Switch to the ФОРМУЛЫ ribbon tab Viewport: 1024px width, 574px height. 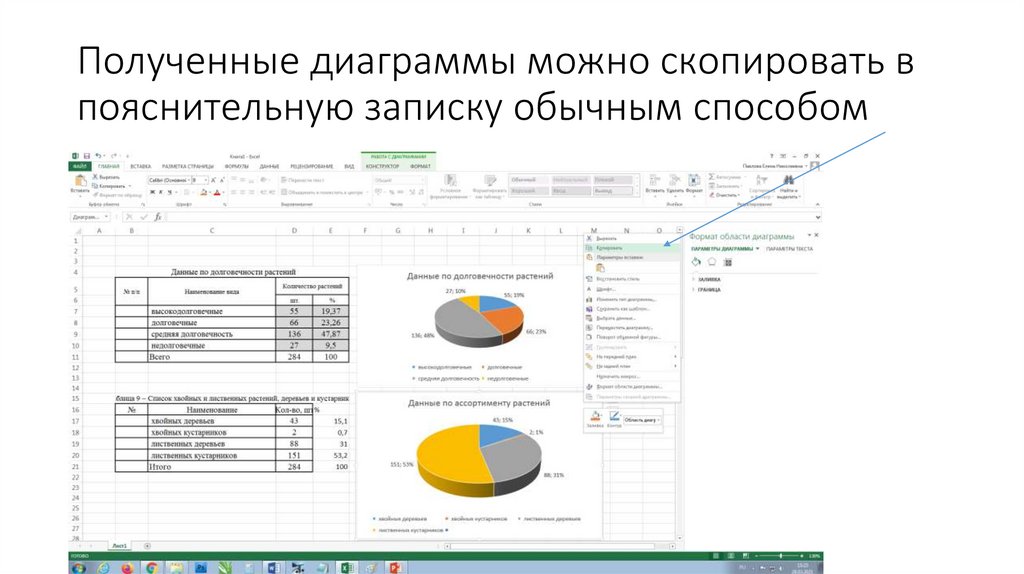pyautogui.click(x=236, y=167)
